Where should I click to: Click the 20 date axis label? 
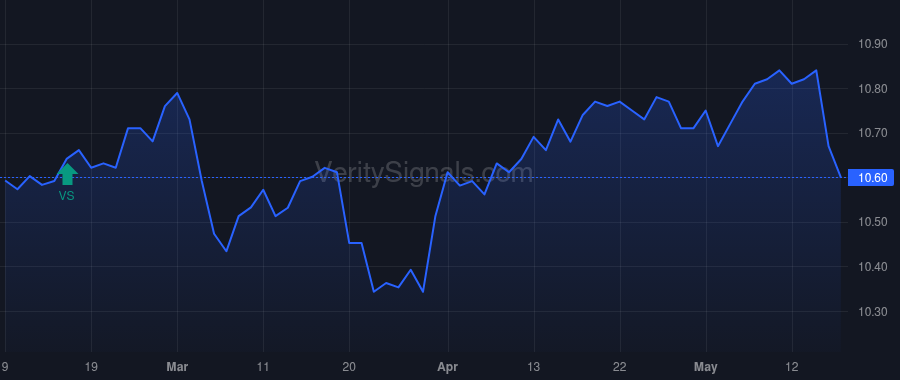click(349, 367)
